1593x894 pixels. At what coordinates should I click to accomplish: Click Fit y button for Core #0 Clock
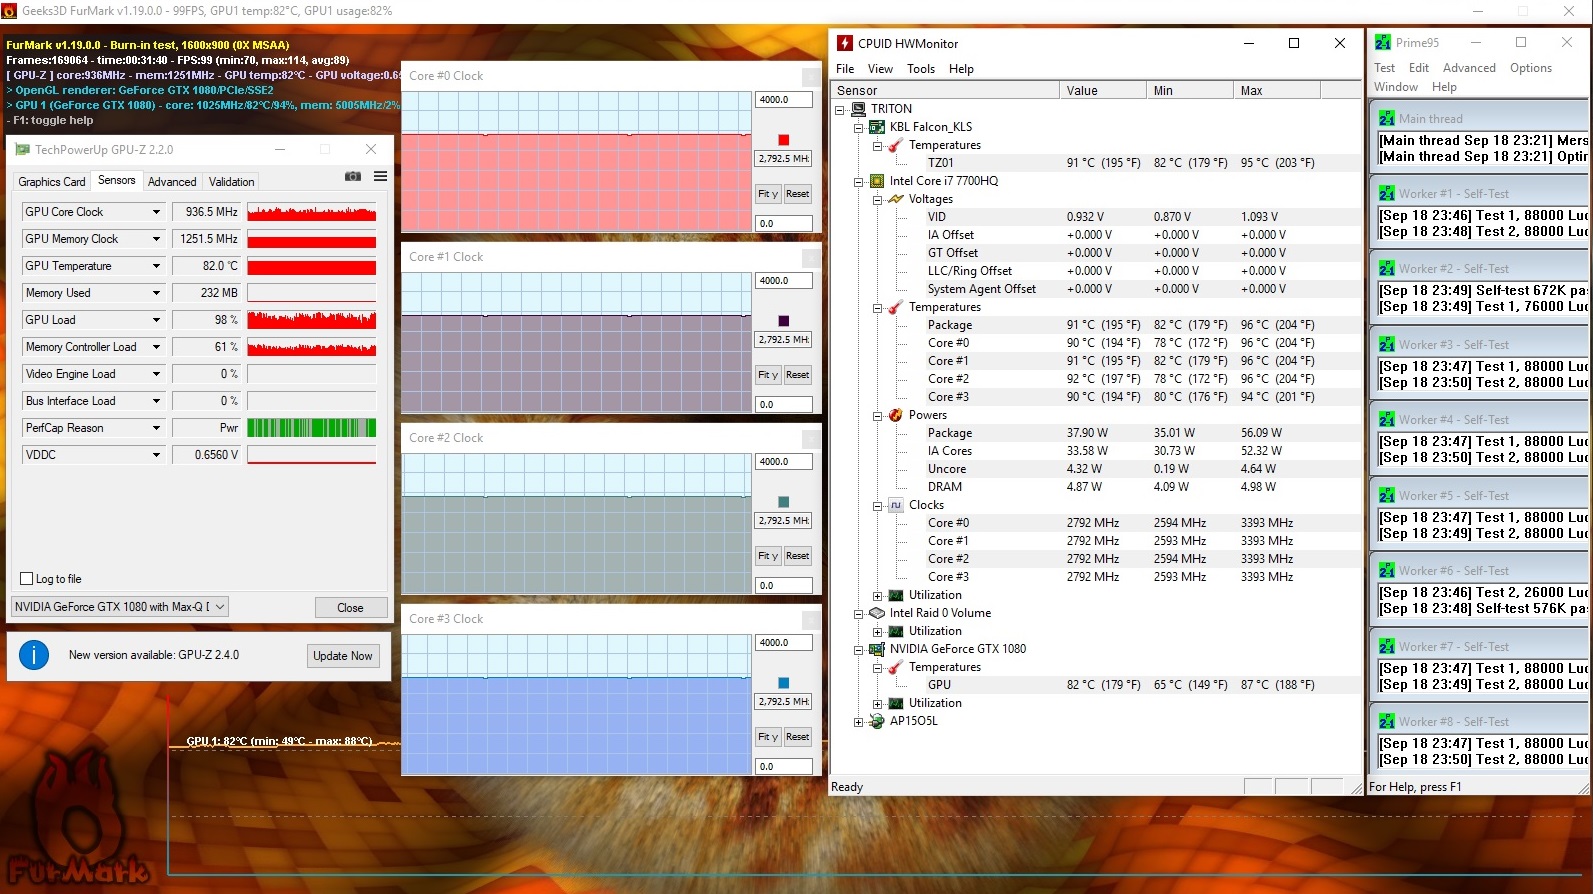pyautogui.click(x=768, y=194)
